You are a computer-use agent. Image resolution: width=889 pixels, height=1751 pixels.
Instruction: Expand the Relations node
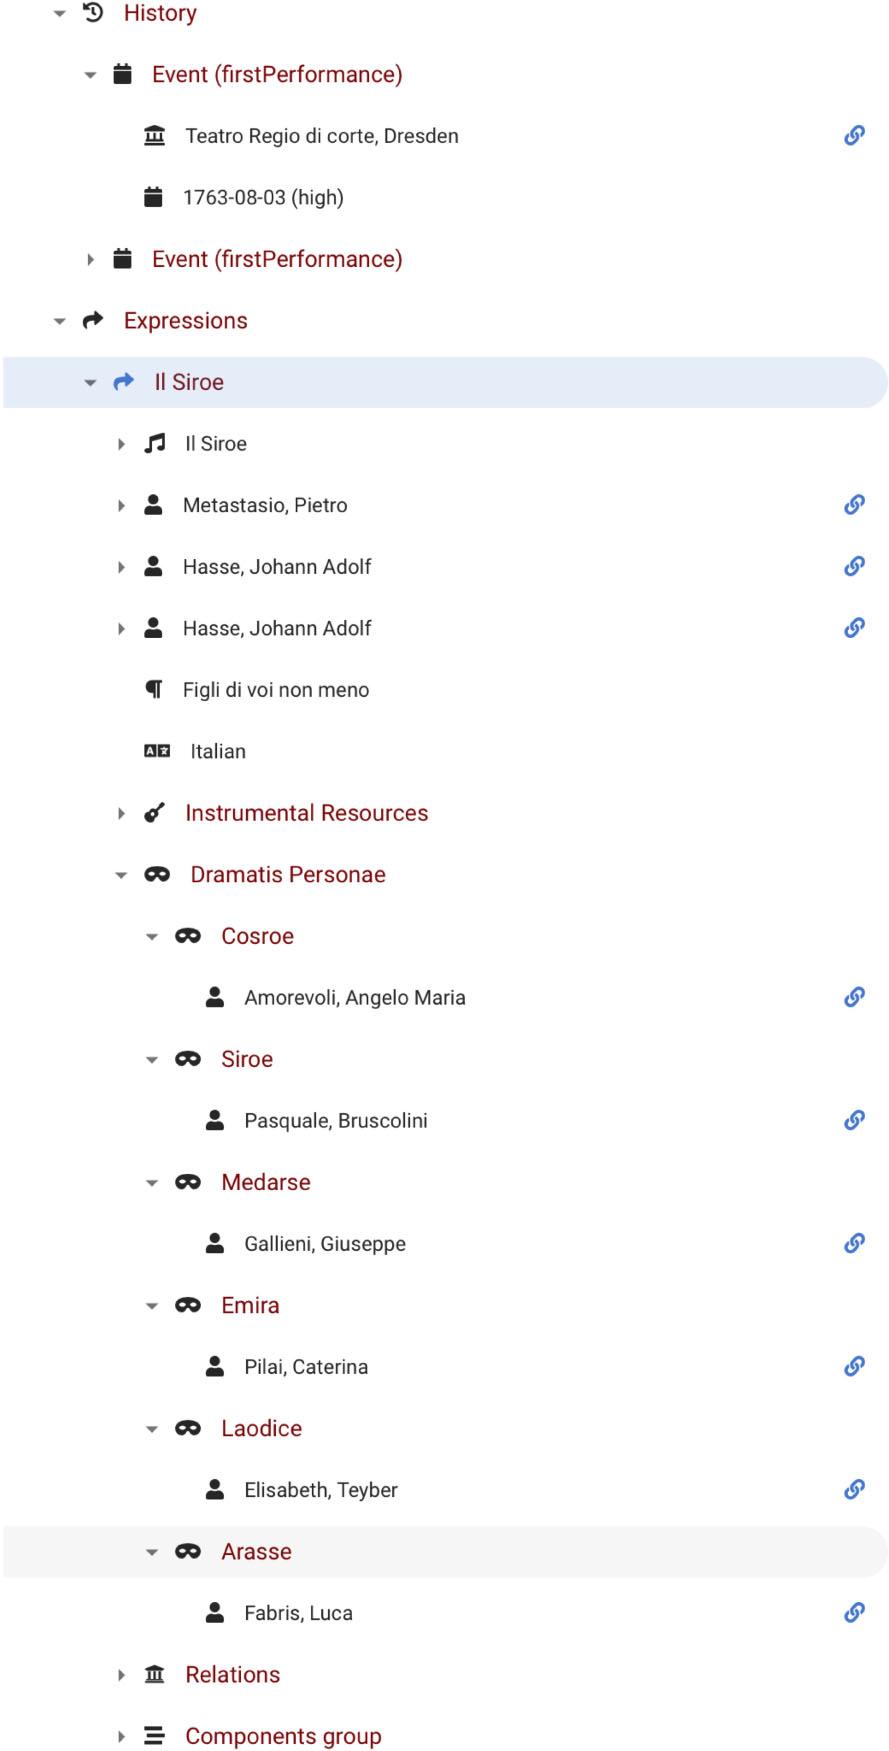point(121,1674)
